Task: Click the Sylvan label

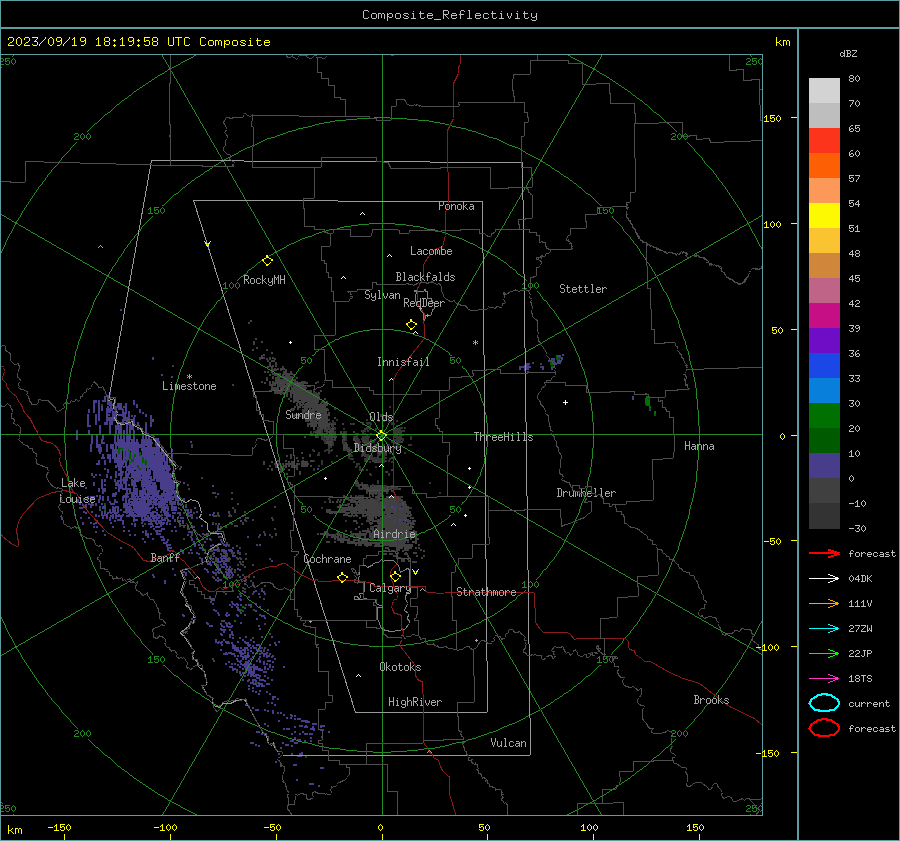Action: point(382,295)
